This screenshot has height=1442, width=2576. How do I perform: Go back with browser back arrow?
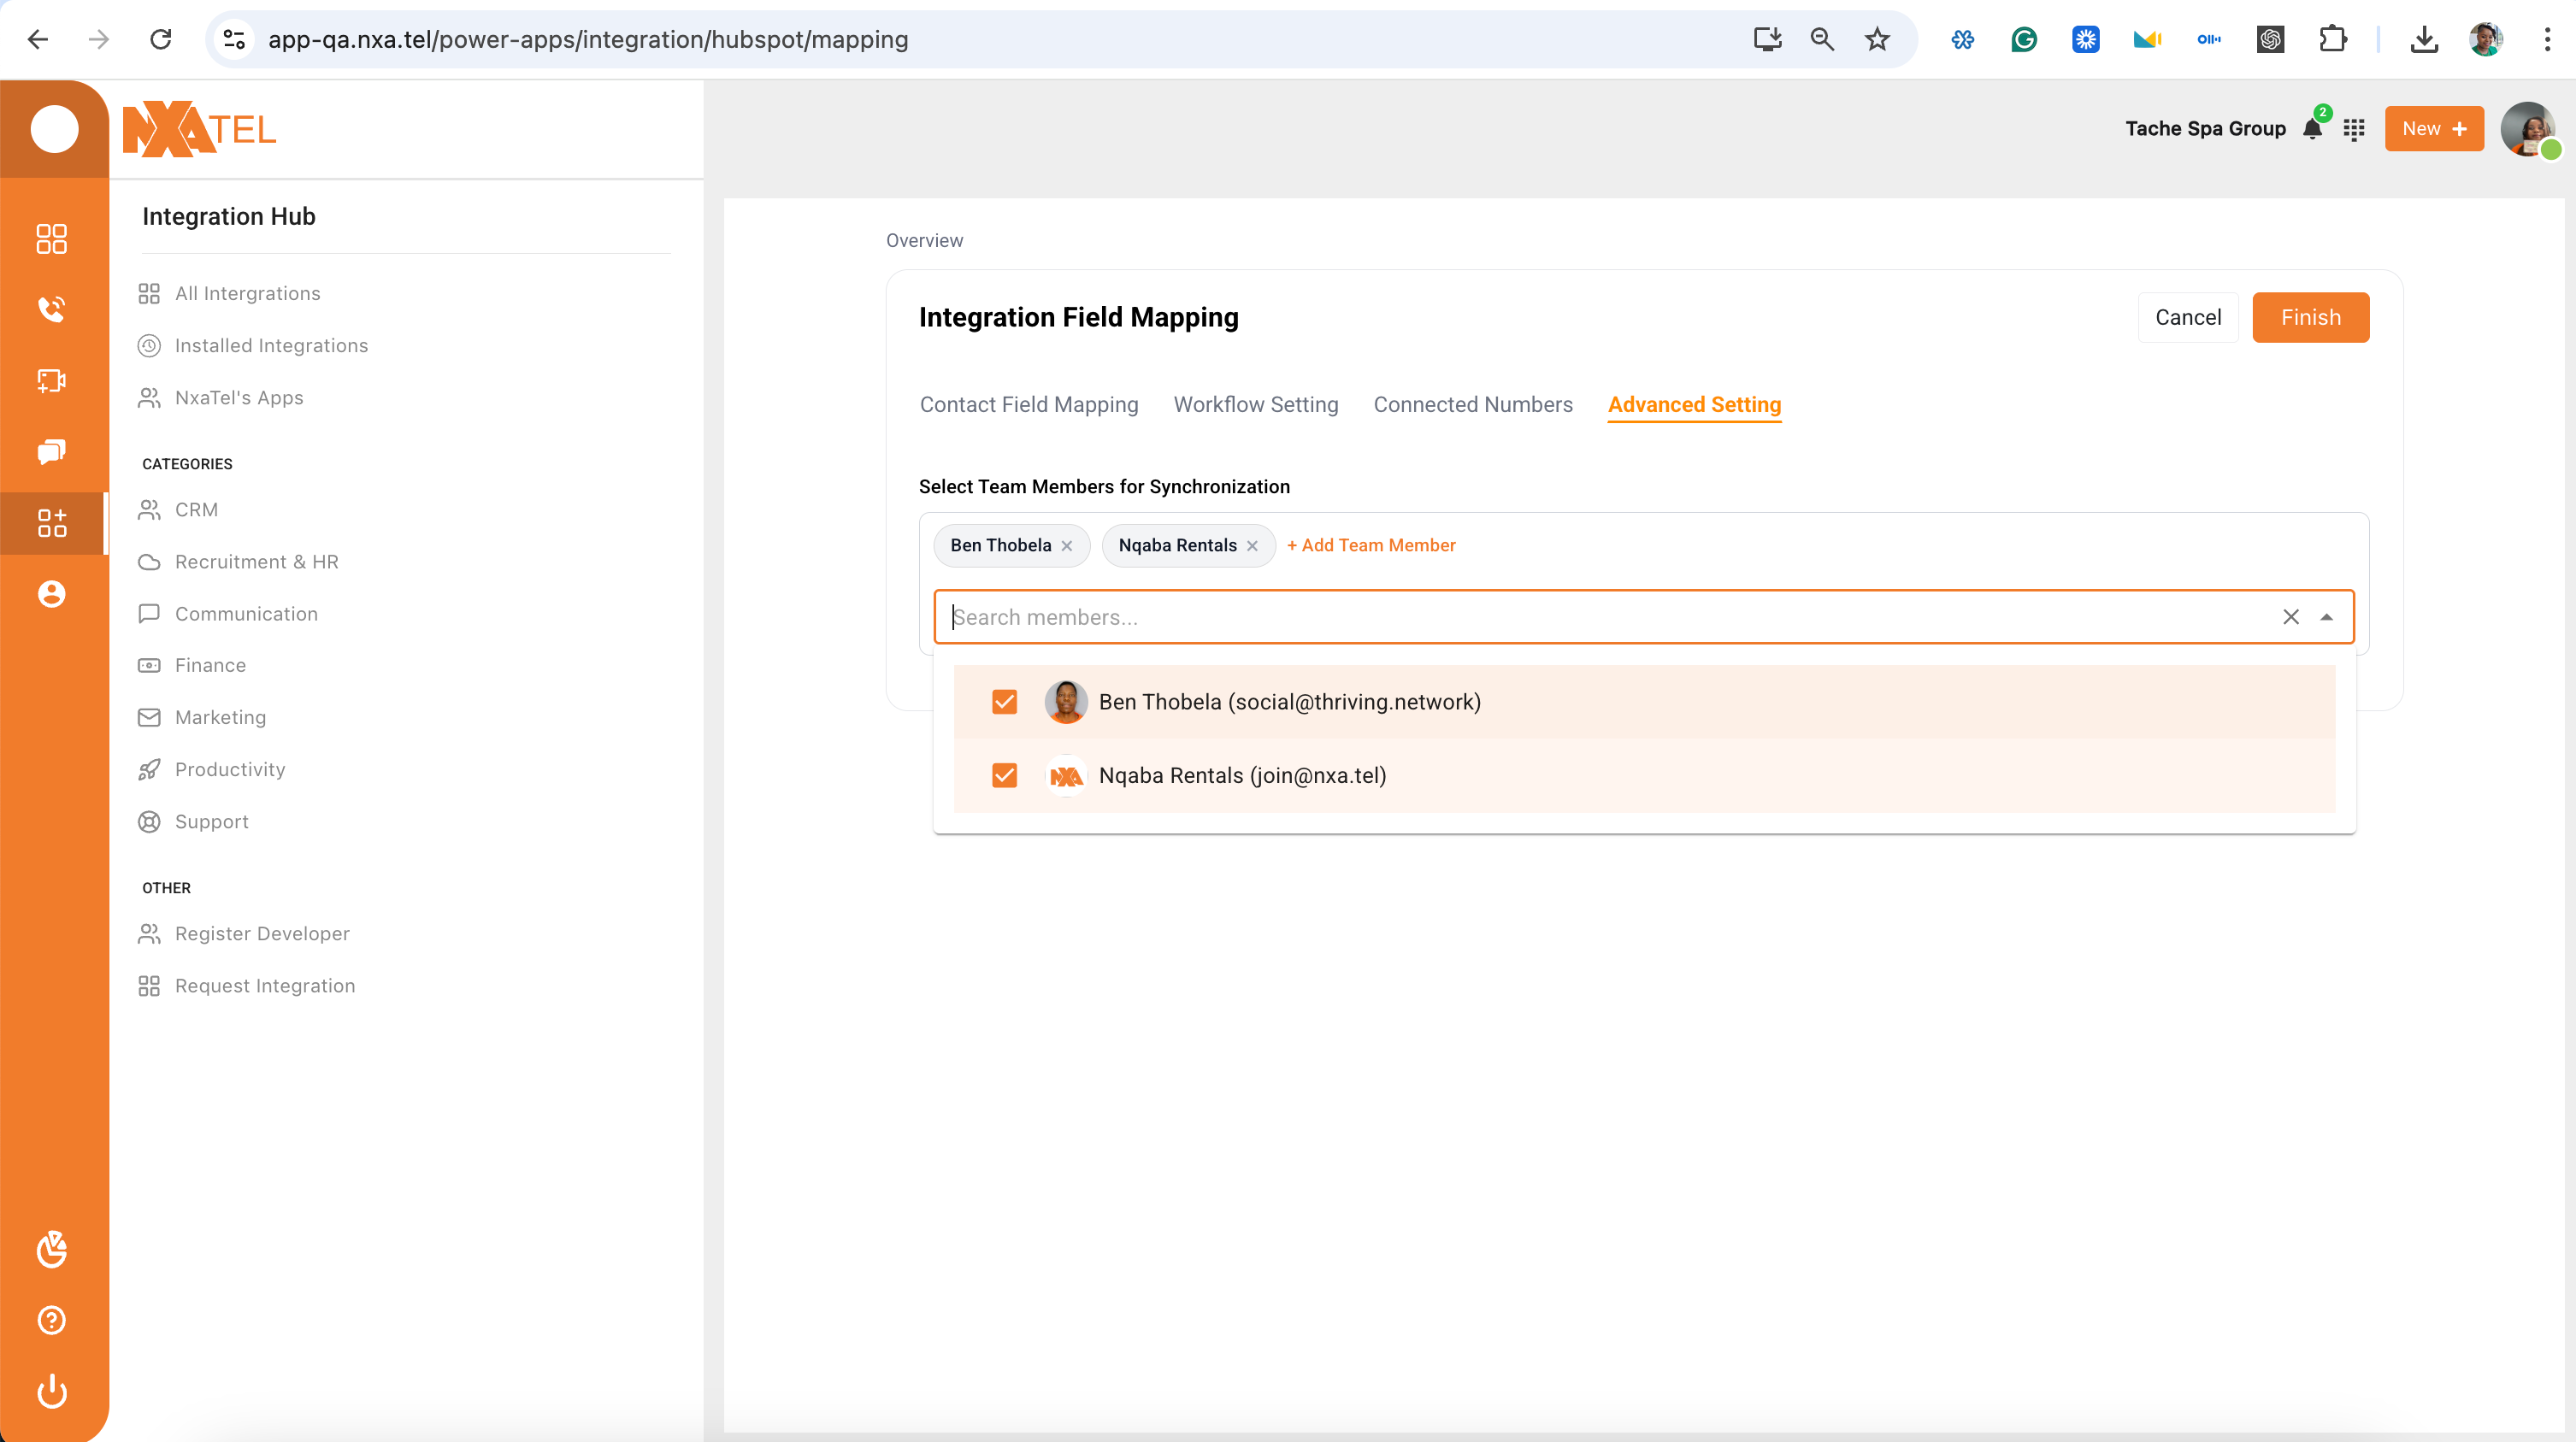(37, 39)
